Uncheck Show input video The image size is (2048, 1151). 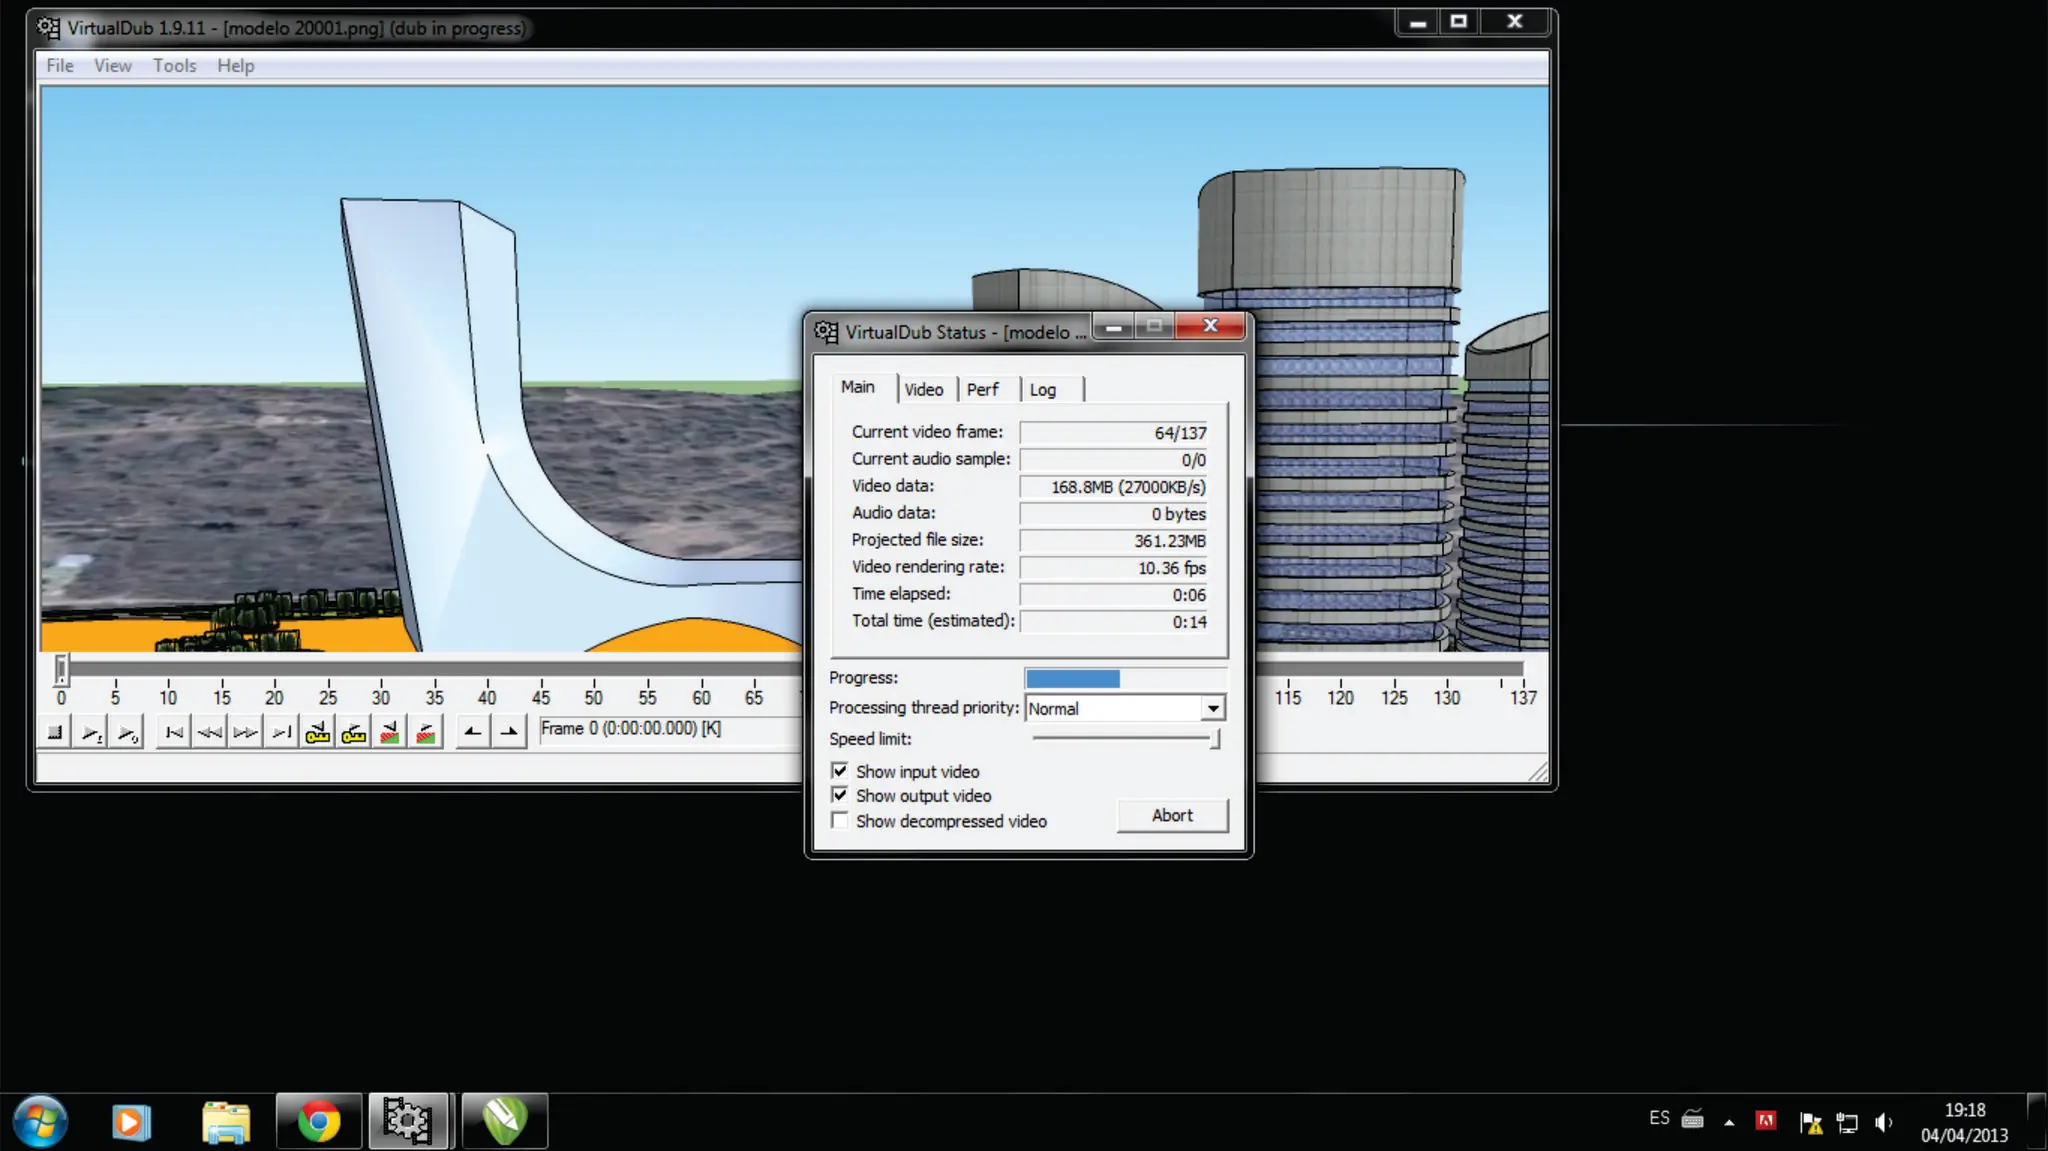[x=840, y=771]
